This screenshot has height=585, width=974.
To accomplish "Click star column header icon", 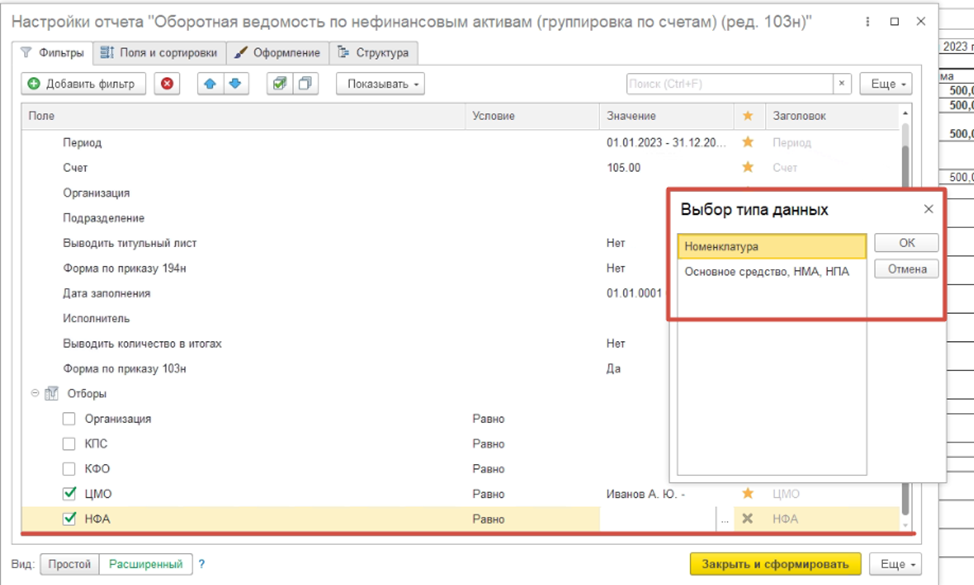I will 748,116.
